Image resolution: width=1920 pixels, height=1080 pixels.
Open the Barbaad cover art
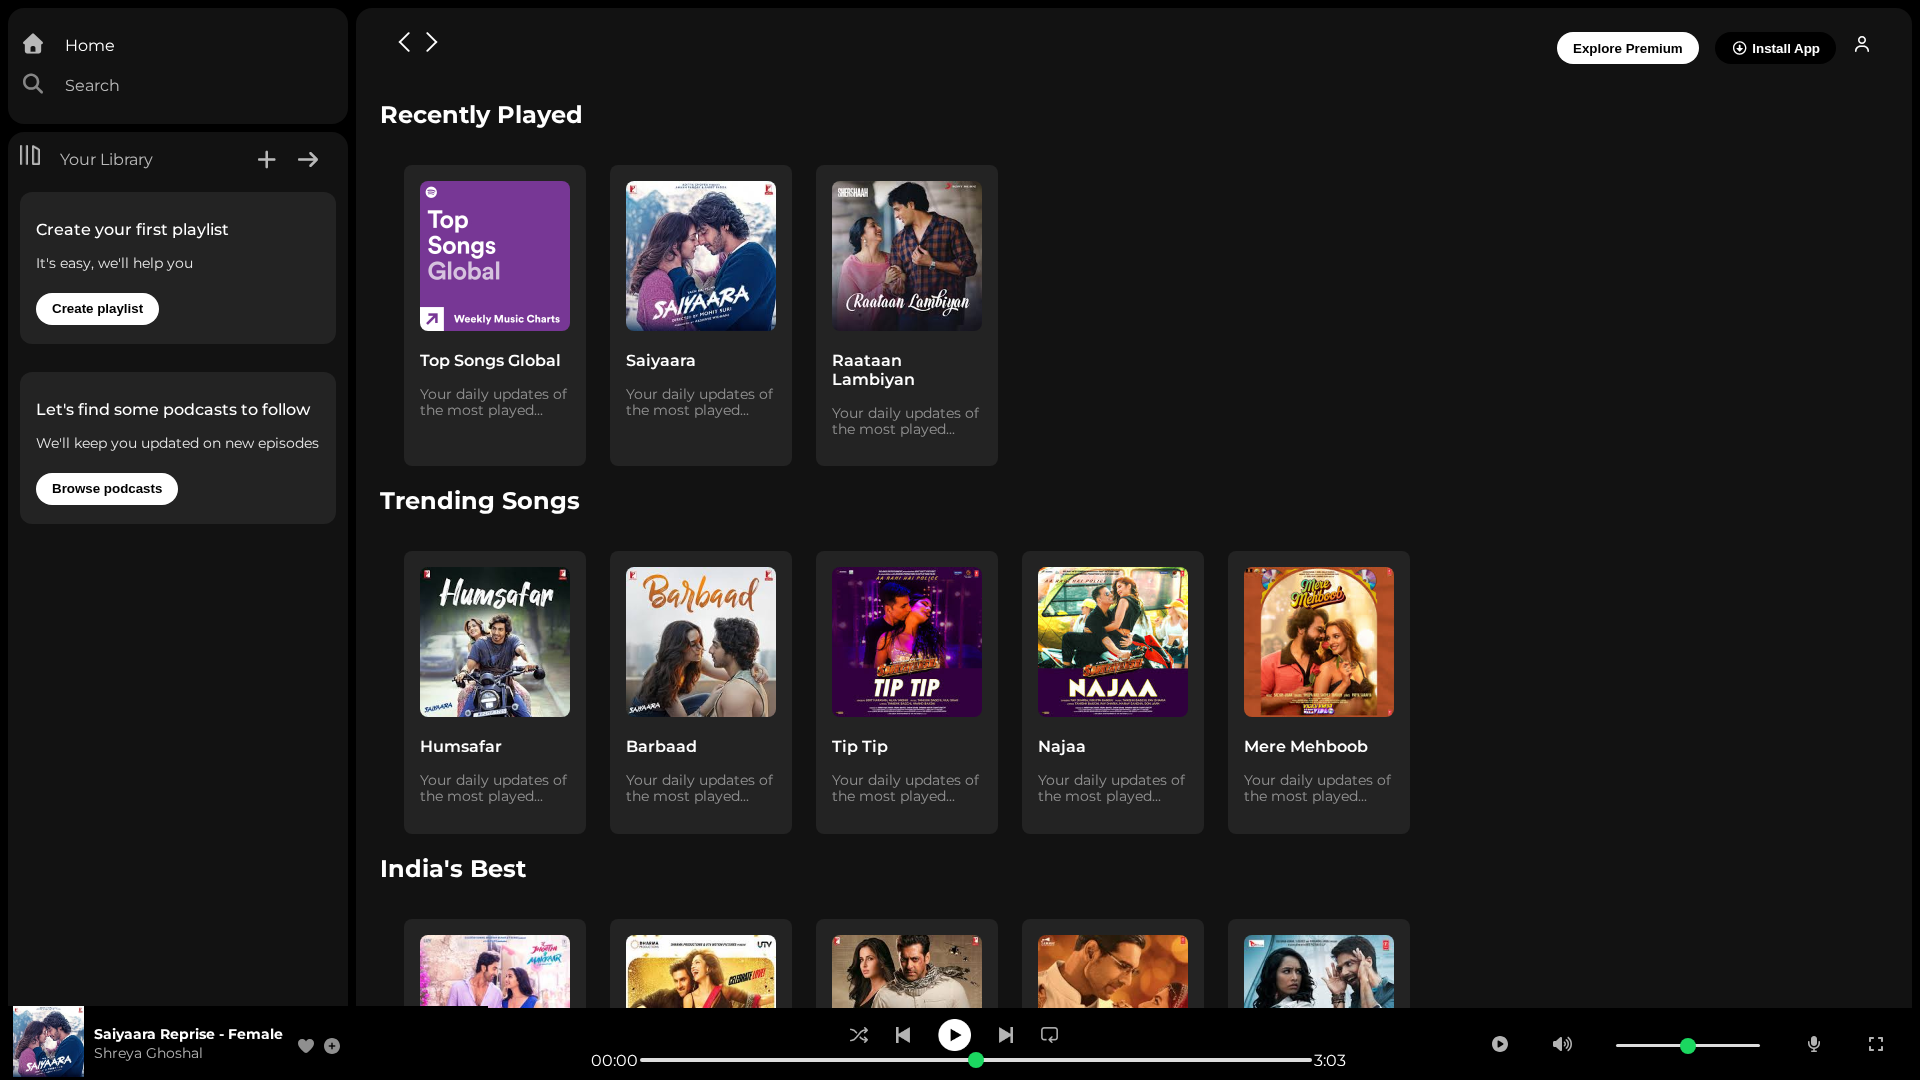click(701, 642)
